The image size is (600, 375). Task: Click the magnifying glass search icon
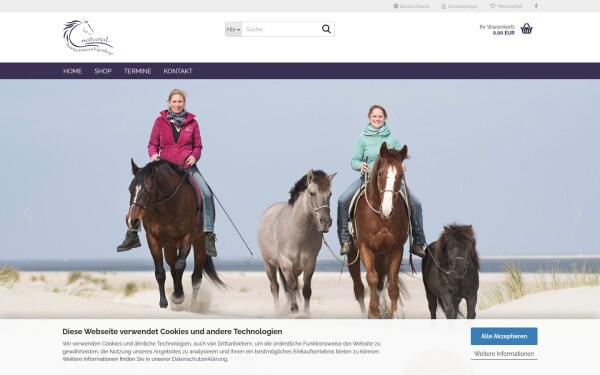pyautogui.click(x=326, y=29)
